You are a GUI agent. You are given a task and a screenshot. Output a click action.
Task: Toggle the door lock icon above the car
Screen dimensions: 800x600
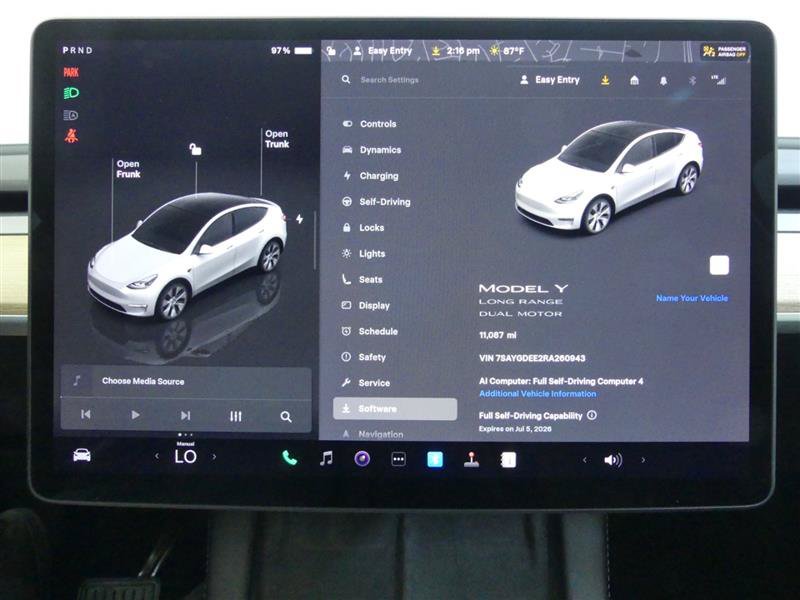pos(195,149)
